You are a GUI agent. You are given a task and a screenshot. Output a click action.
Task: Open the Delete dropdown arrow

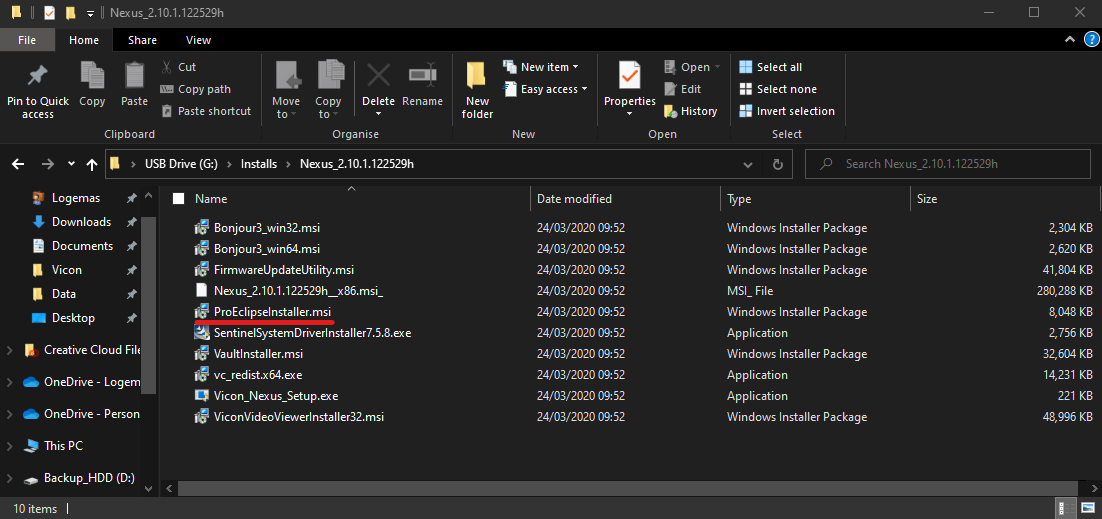pos(379,115)
